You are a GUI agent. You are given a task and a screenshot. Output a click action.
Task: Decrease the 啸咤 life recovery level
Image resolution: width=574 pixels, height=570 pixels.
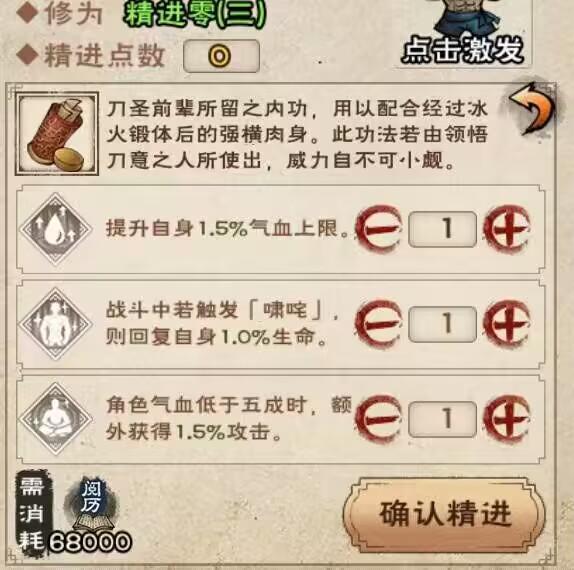click(x=379, y=324)
